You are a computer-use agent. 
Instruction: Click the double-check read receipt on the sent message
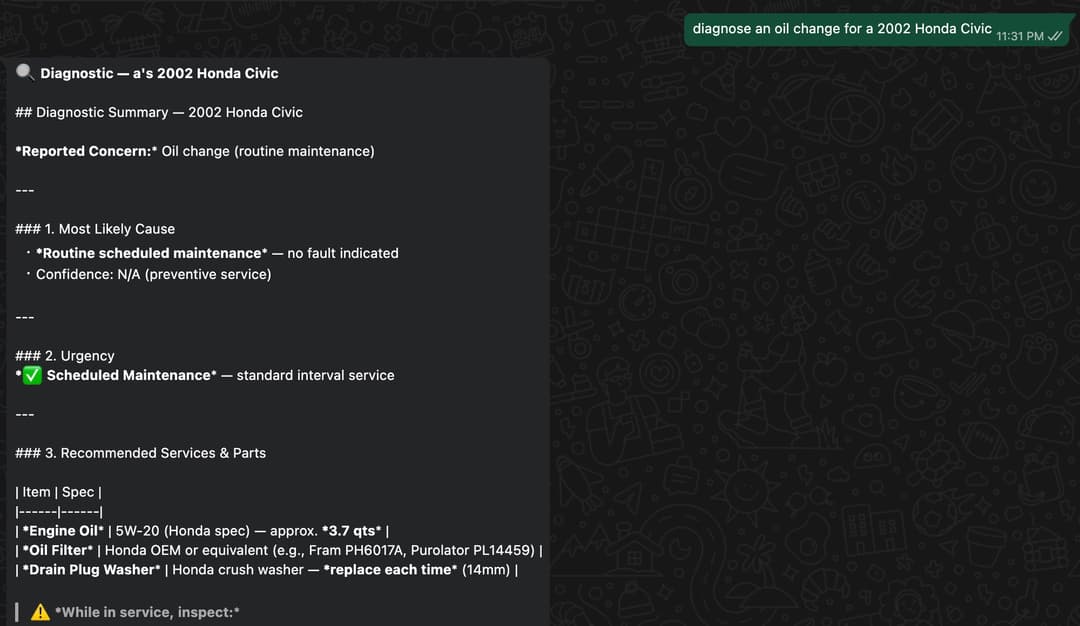pos(1053,34)
